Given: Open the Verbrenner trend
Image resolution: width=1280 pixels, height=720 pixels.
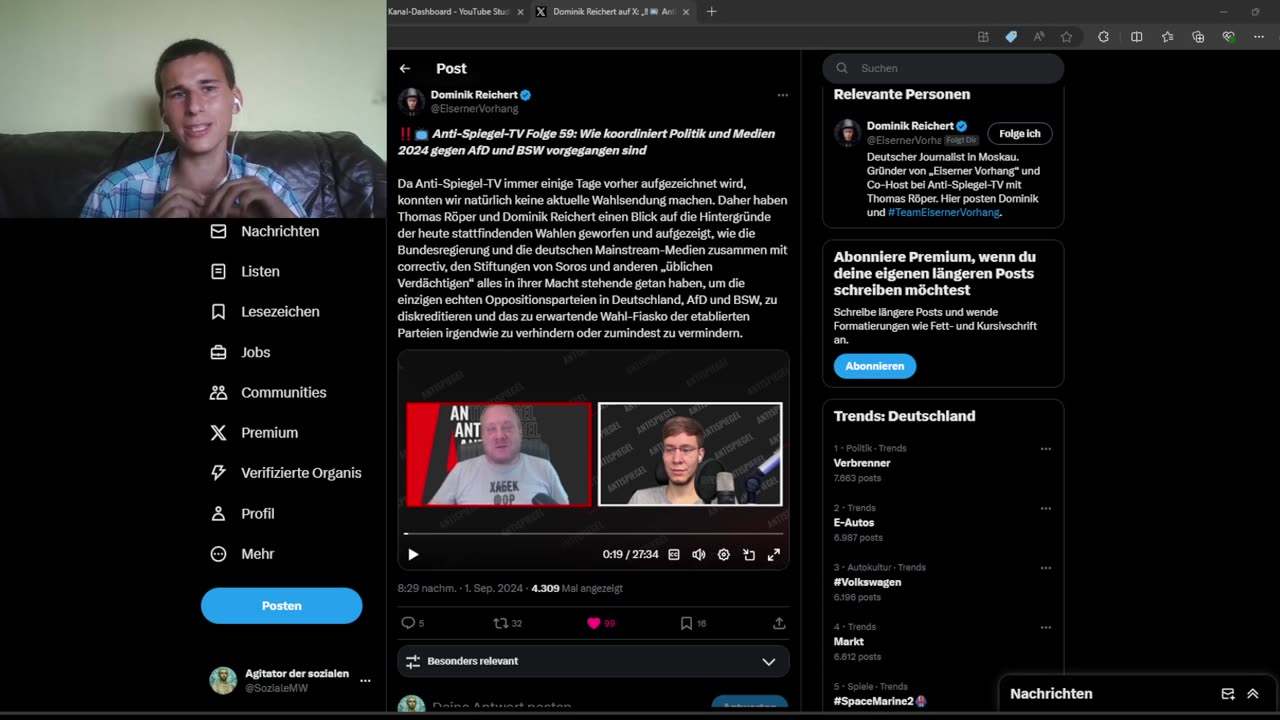Looking at the screenshot, I should pyautogui.click(x=862, y=463).
